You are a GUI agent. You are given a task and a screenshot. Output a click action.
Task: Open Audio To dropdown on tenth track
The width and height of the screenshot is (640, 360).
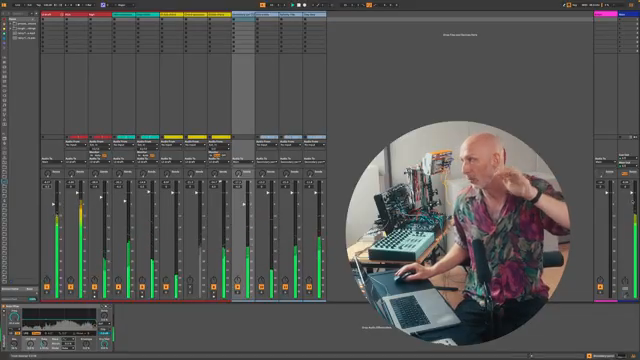point(267,162)
